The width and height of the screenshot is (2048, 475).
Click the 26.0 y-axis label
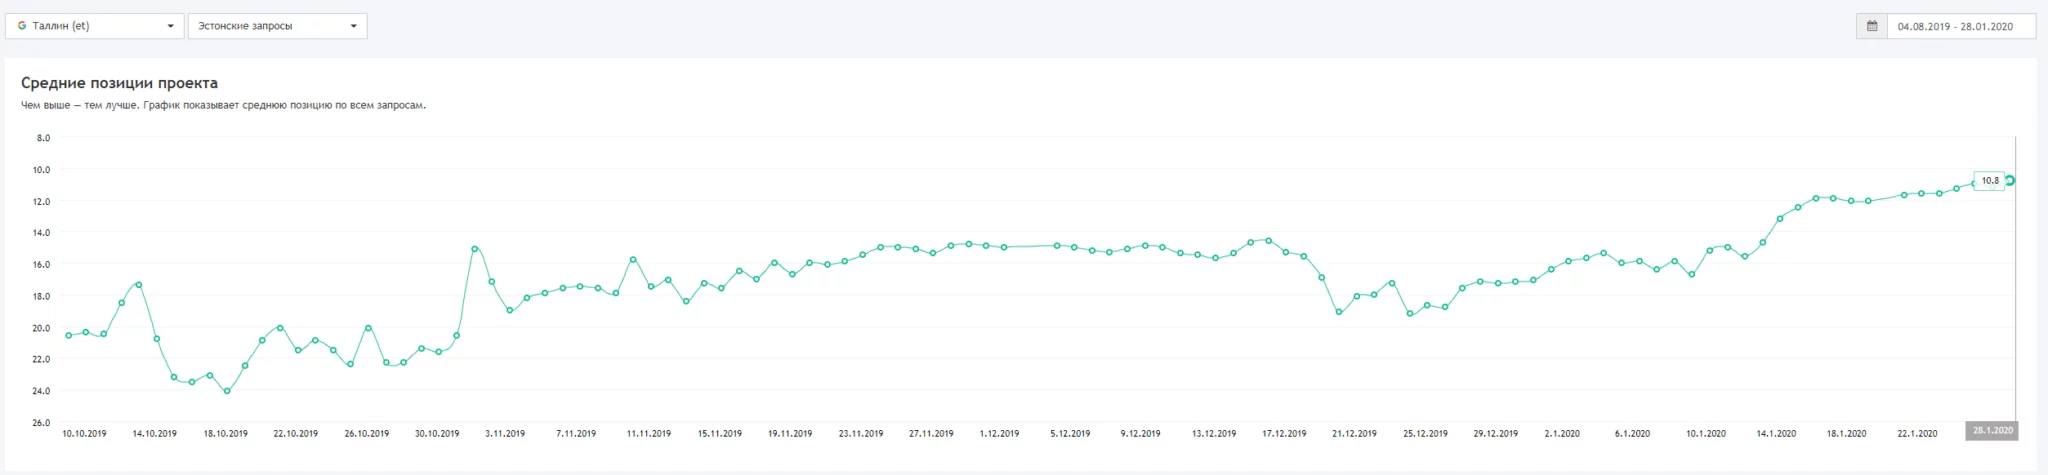pos(41,423)
